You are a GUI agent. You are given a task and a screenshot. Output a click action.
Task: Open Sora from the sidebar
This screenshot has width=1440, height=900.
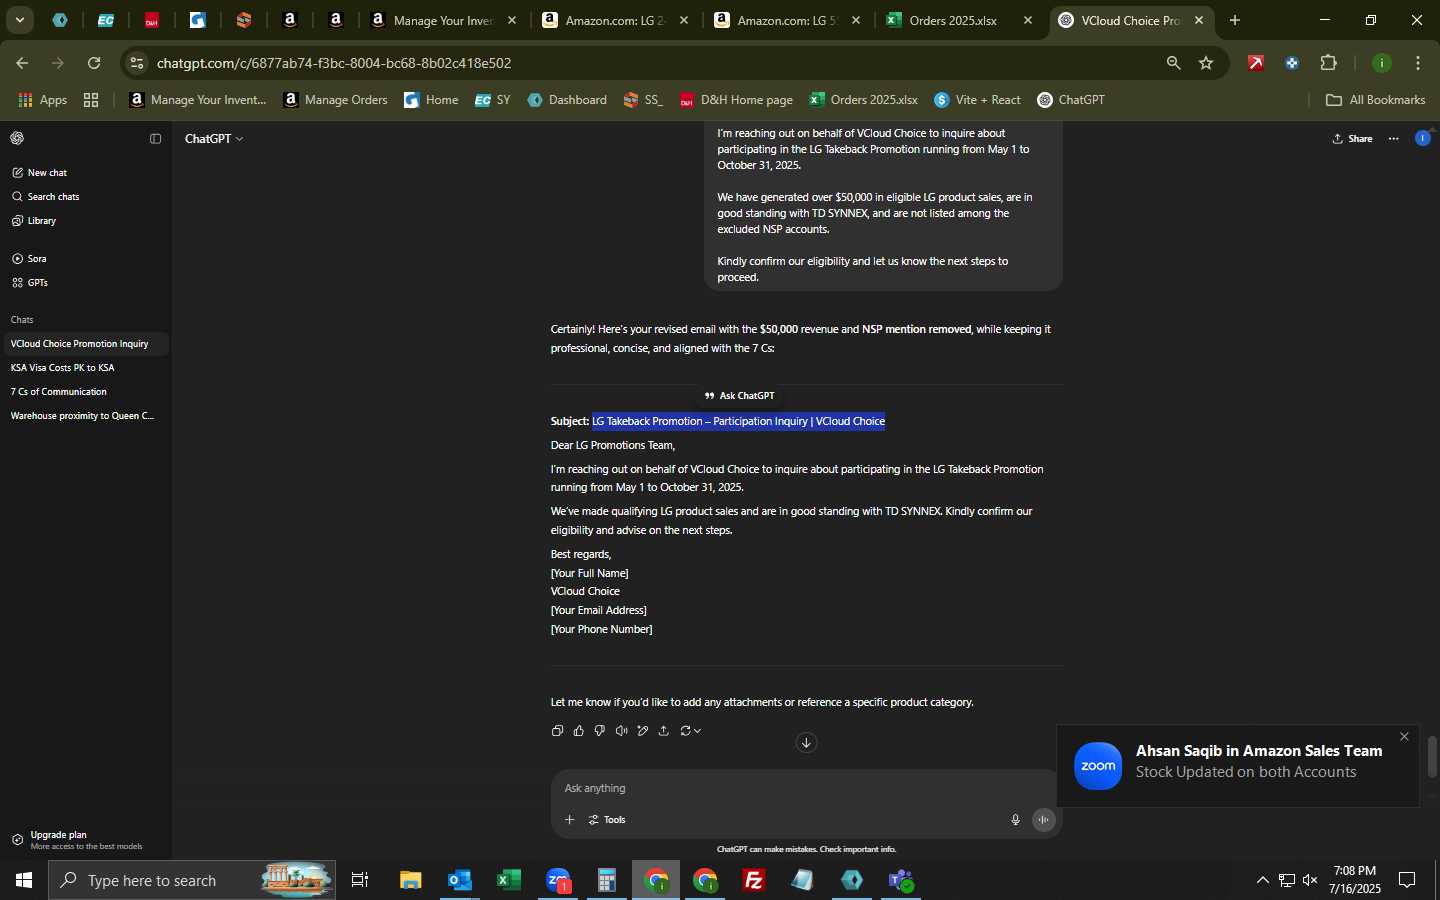[x=85, y=259]
